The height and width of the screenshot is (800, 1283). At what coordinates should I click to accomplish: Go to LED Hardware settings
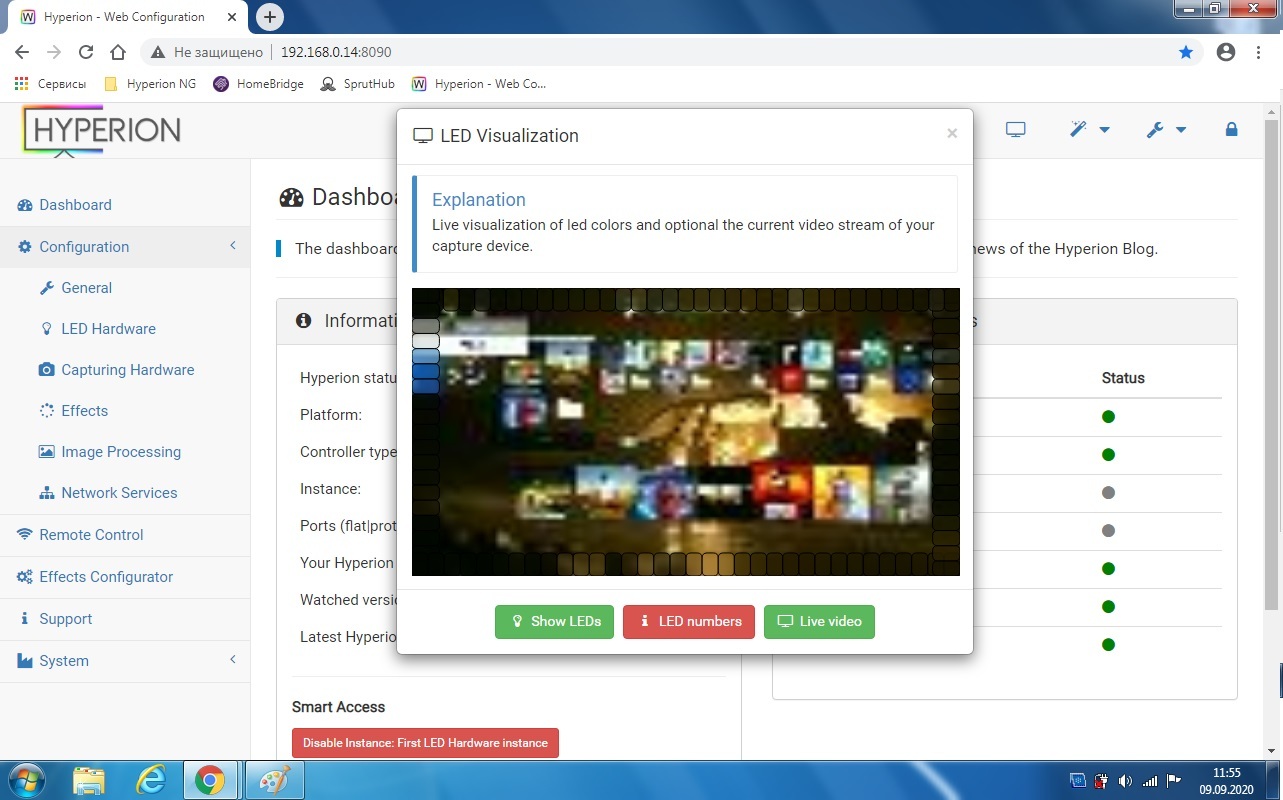pyautogui.click(x=108, y=329)
